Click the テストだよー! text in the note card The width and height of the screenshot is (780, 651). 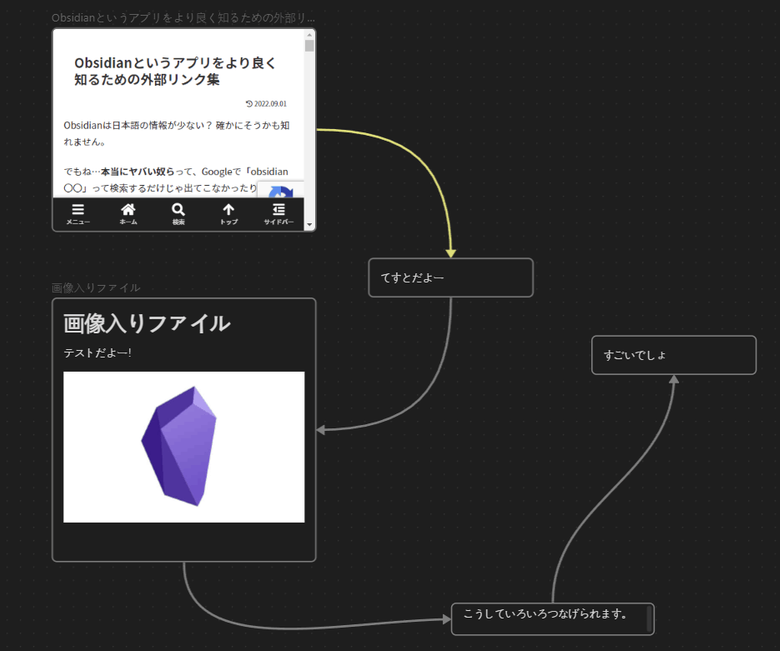tap(98, 353)
